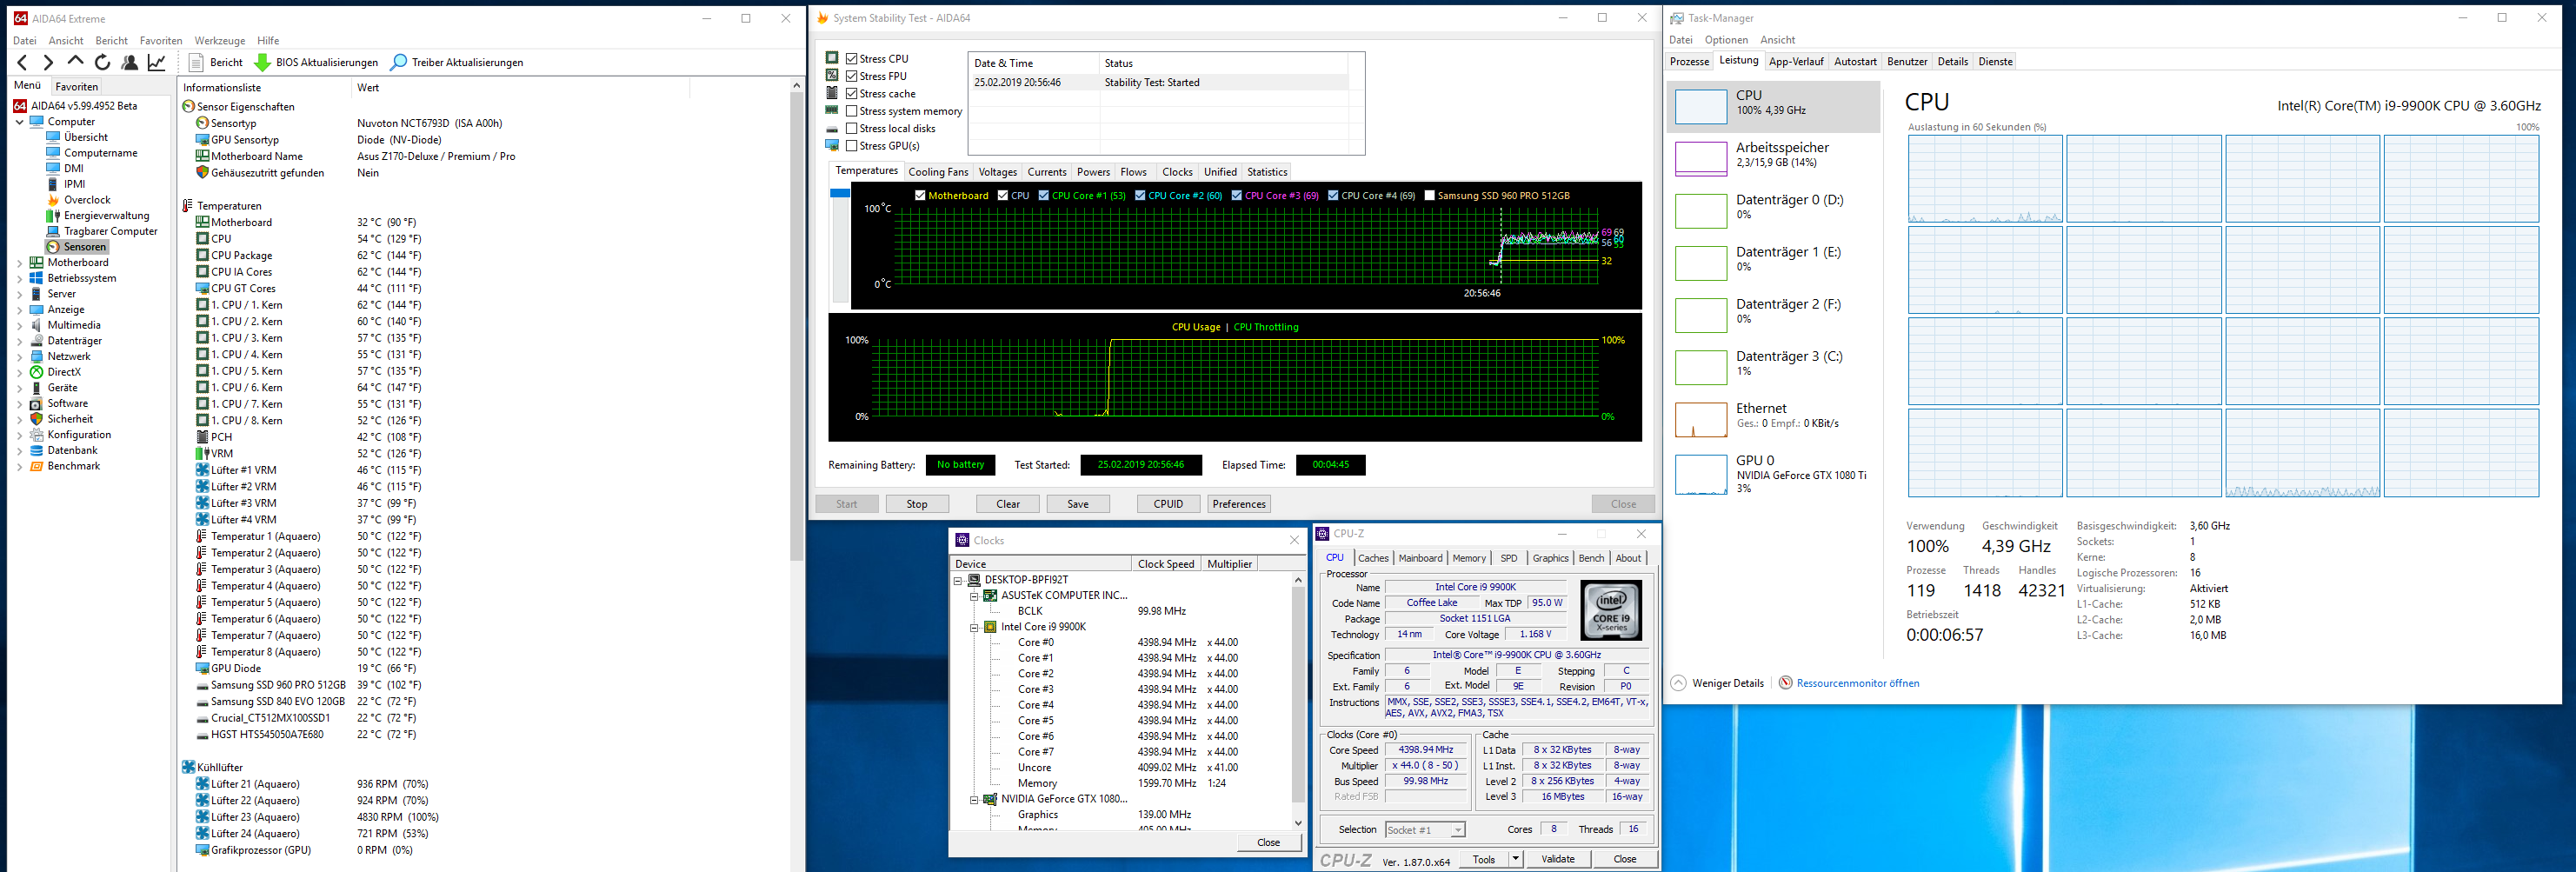Expand the Betriebssystem tree node

coord(19,278)
